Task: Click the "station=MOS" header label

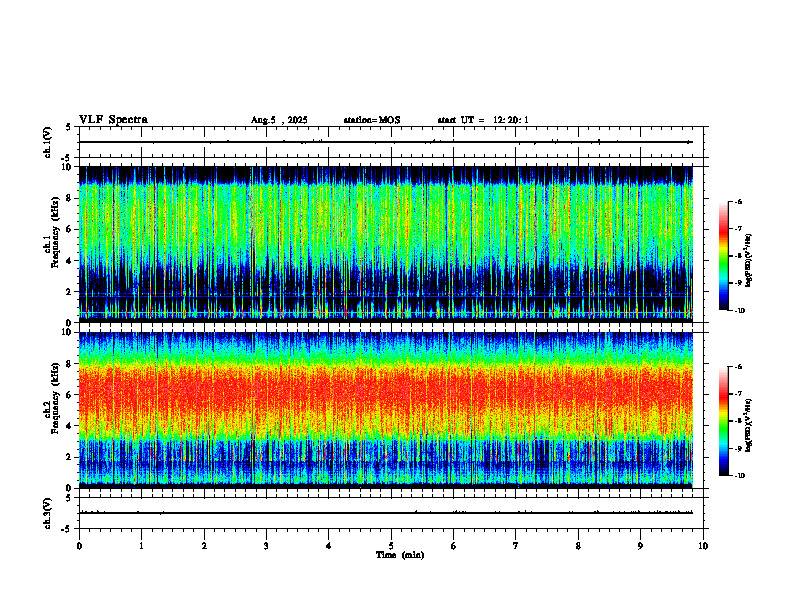Action: [x=372, y=120]
